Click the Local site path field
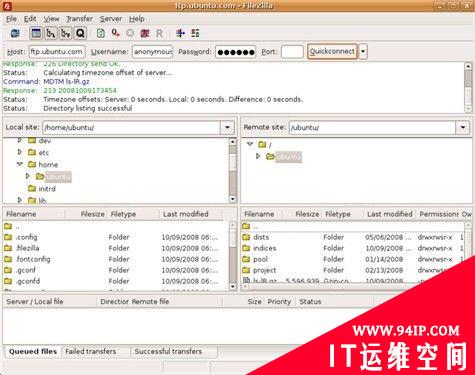This screenshot has height=375, width=475. 131,127
